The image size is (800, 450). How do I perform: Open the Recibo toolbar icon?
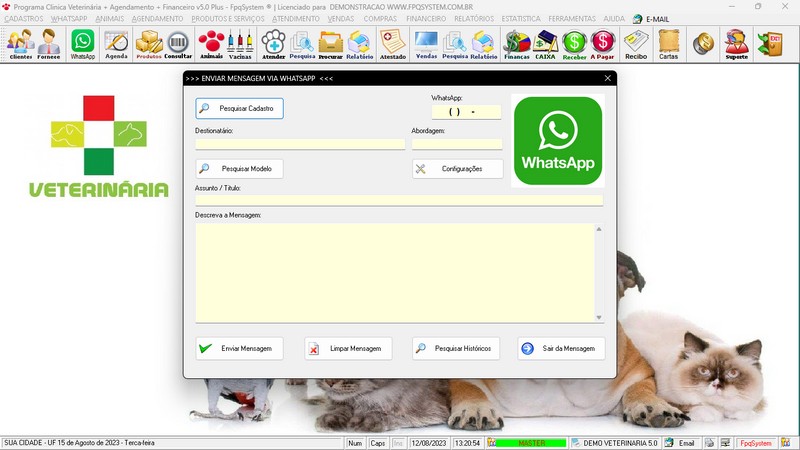(x=636, y=44)
